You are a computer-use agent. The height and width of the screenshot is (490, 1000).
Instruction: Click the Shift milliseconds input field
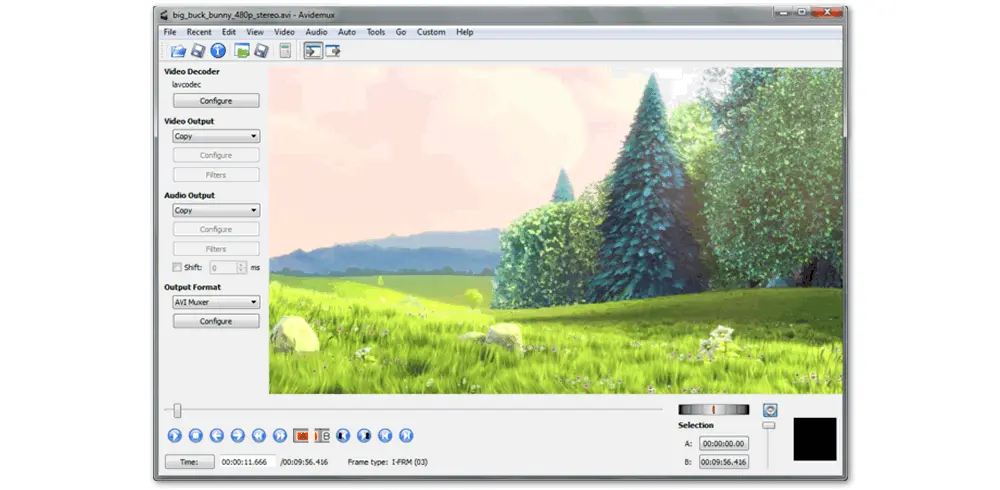pyautogui.click(x=224, y=268)
